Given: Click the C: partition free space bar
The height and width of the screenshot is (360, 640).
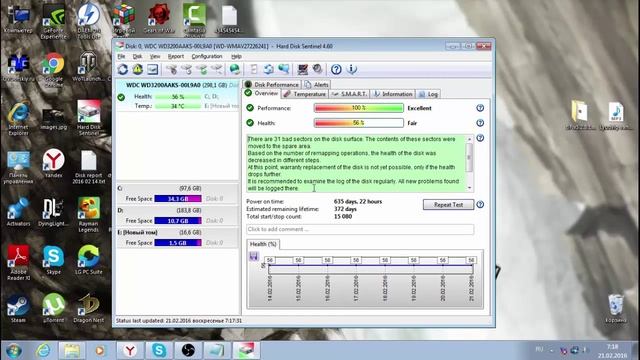Looking at the screenshot, I should (178, 199).
